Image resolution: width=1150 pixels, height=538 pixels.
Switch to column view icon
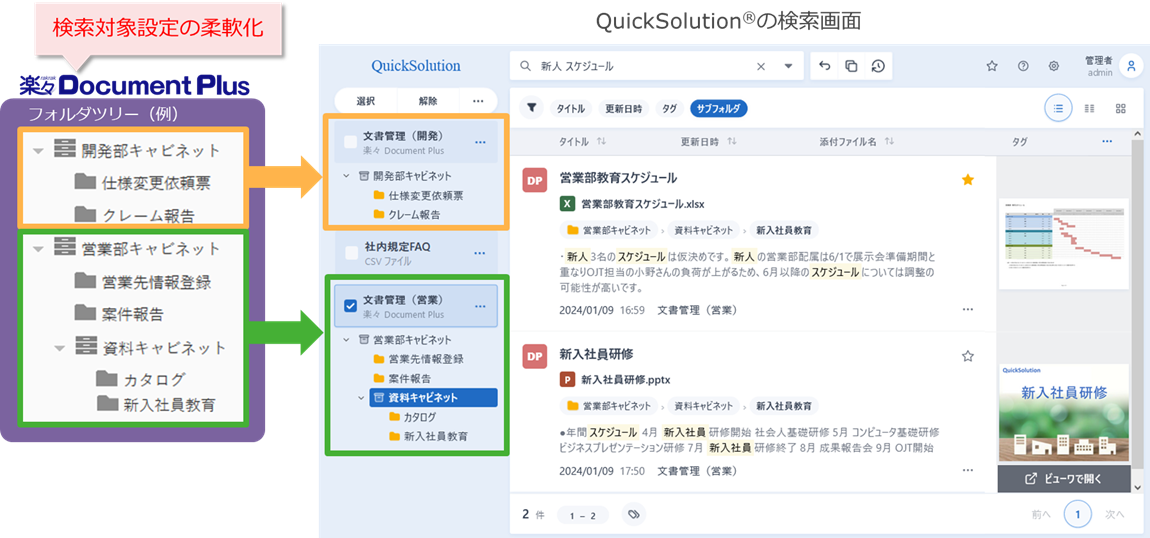pyautogui.click(x=1090, y=108)
